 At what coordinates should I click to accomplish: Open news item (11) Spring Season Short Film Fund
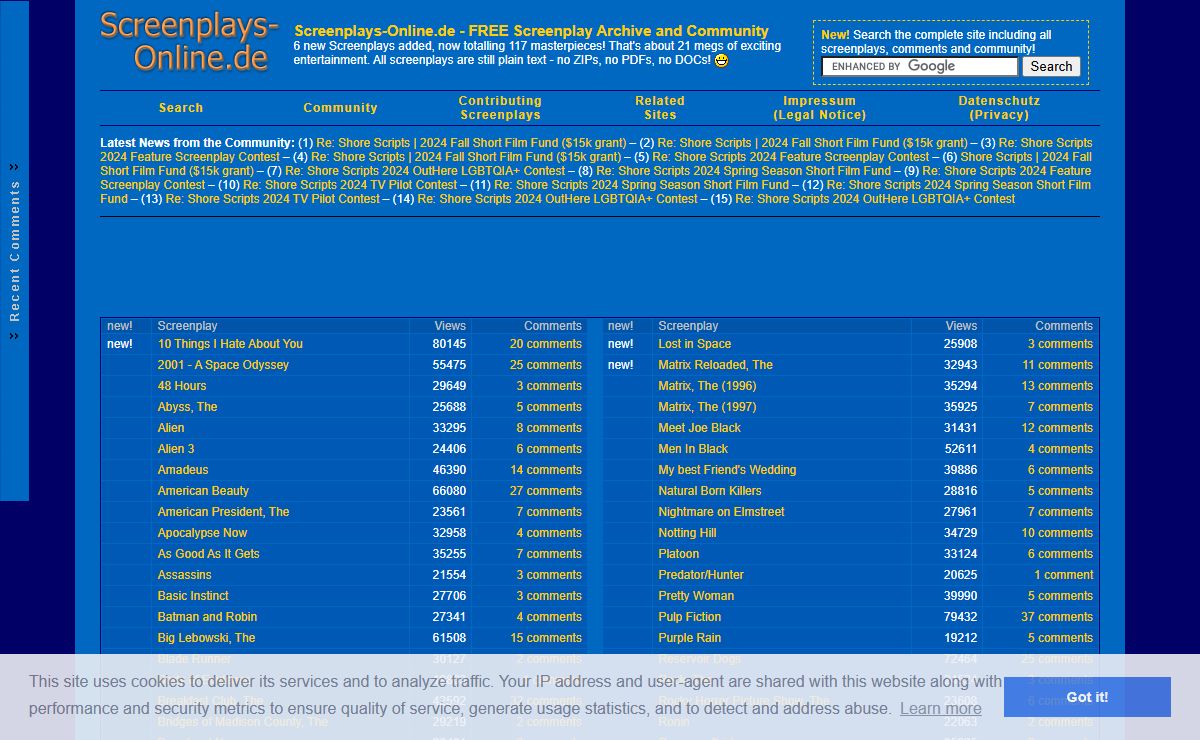[641, 185]
